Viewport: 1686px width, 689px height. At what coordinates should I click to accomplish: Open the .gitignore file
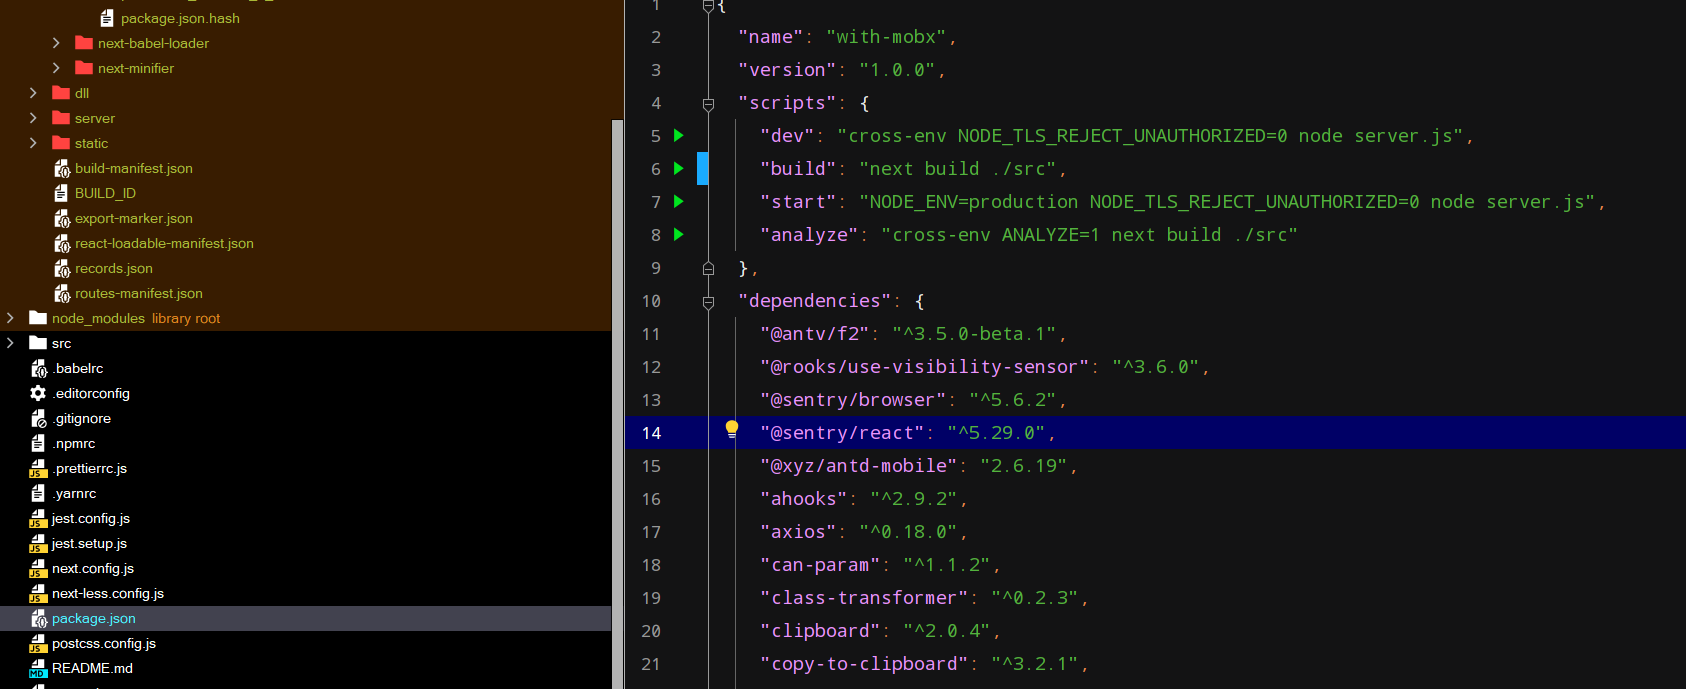pyautogui.click(x=82, y=418)
